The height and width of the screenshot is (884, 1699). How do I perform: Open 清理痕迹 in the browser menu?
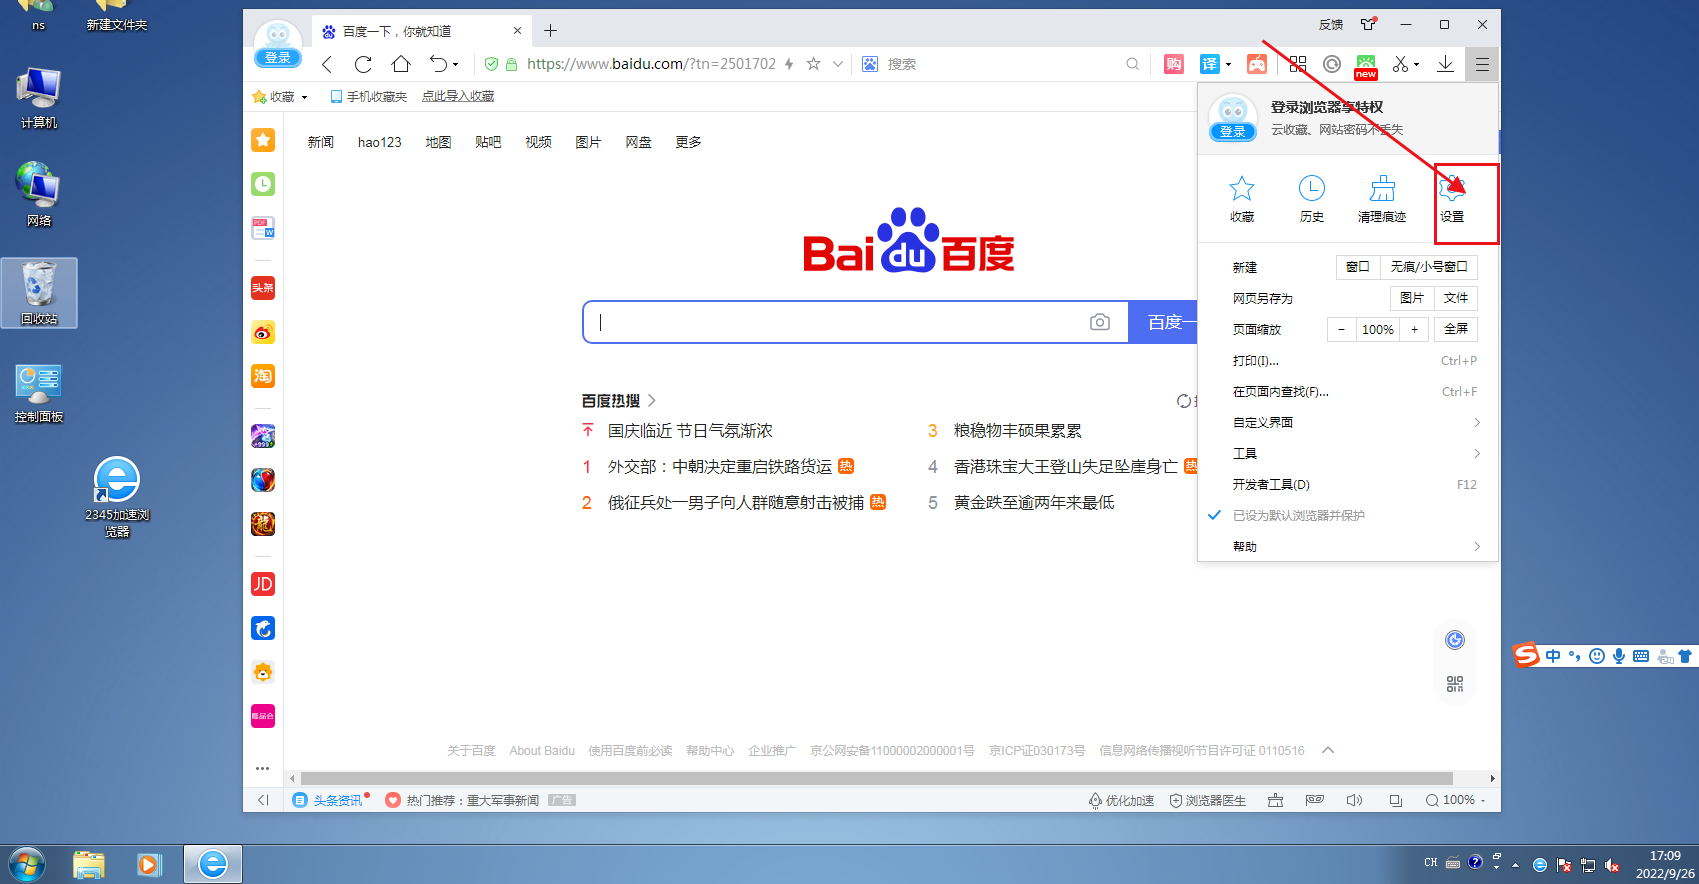tap(1382, 198)
